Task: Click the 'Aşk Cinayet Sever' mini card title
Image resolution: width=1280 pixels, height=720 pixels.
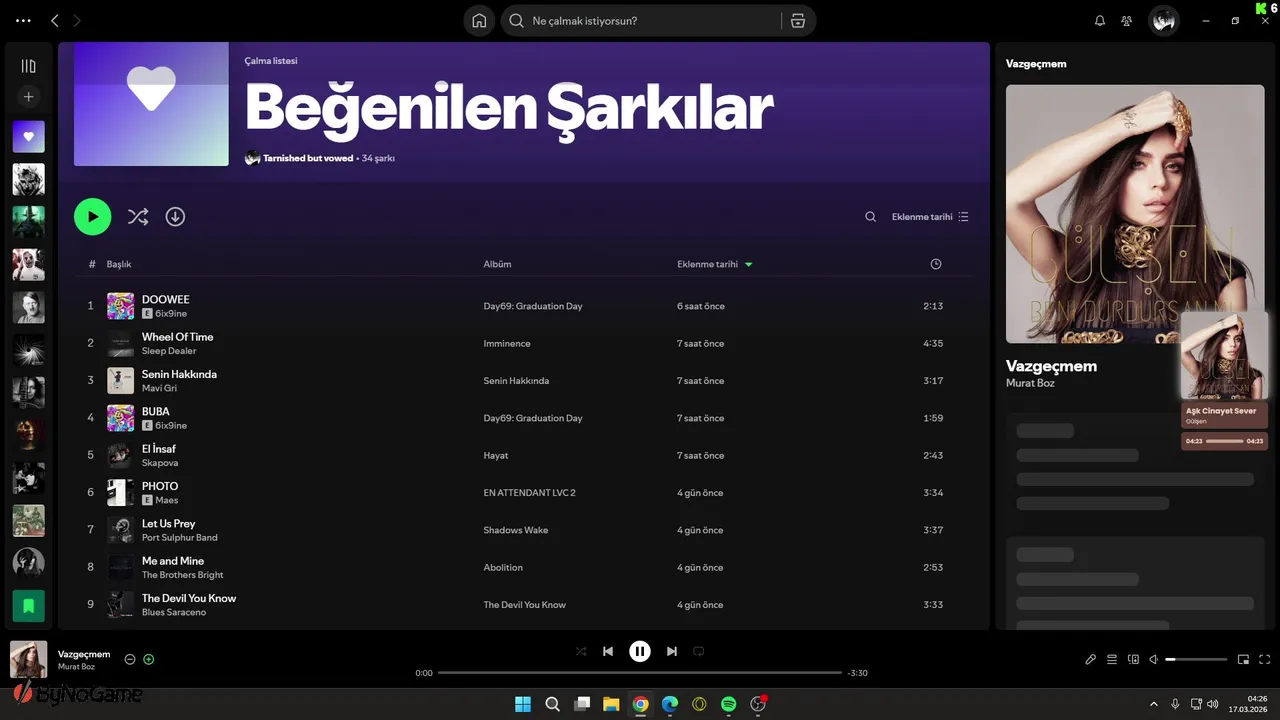Action: pyautogui.click(x=1220, y=411)
